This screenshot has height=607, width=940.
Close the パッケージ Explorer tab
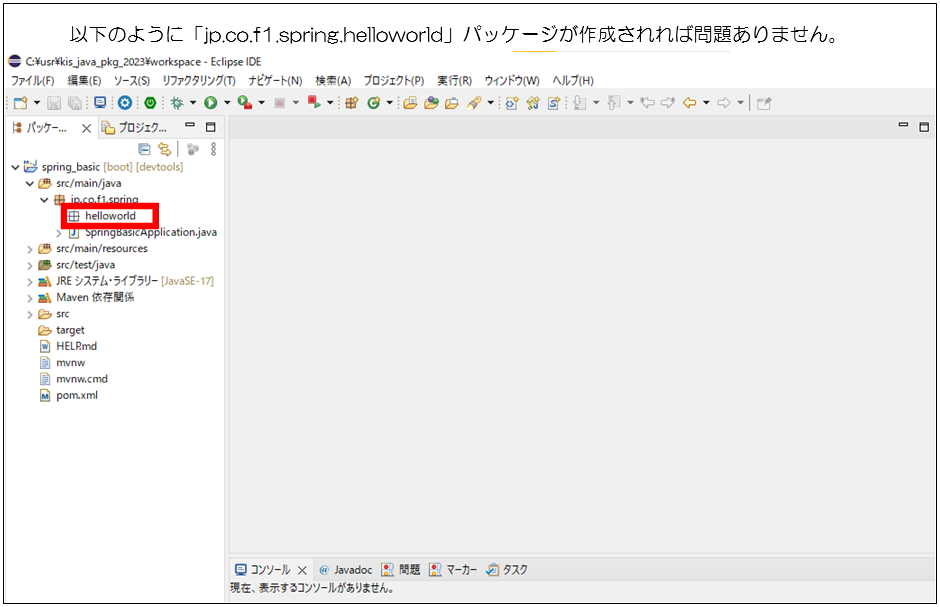[x=86, y=128]
